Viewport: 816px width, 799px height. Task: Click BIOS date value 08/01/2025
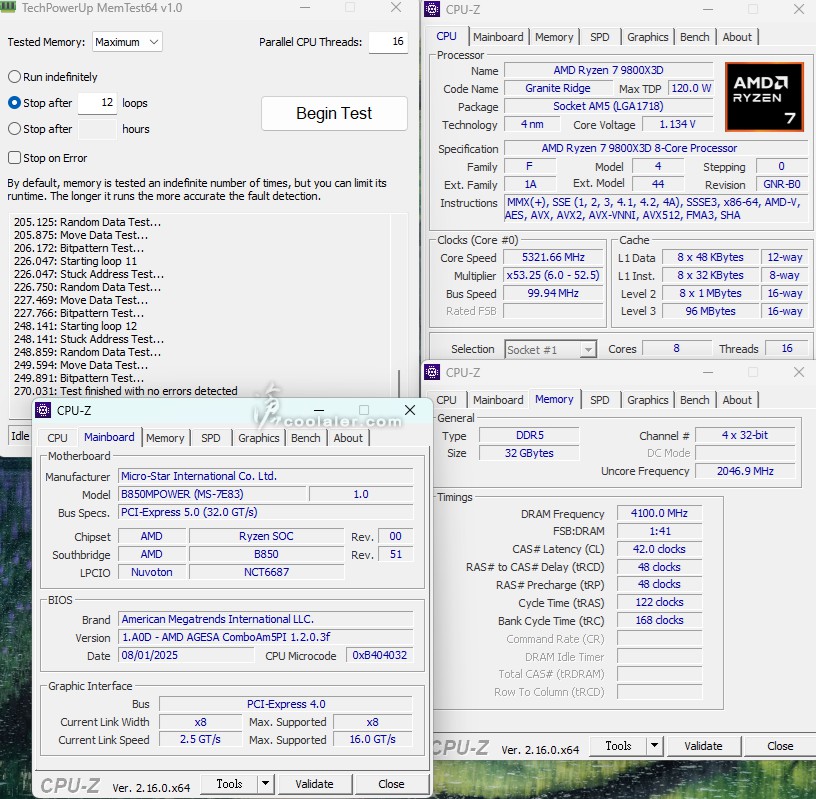click(186, 655)
